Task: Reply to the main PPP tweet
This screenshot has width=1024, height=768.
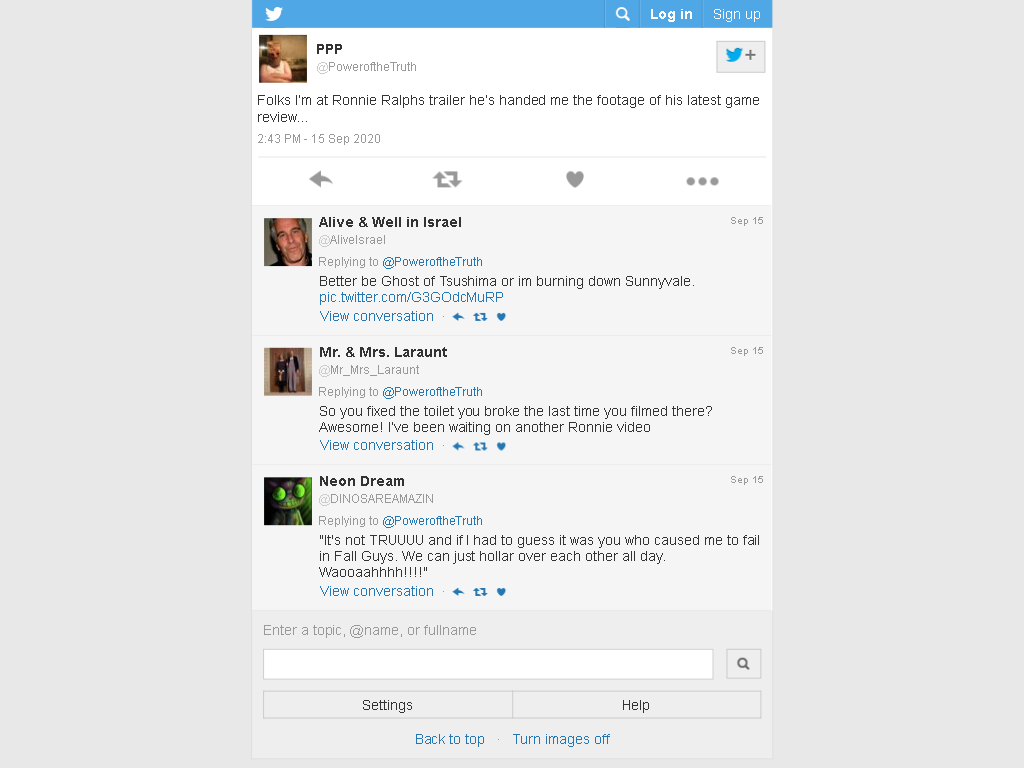Action: point(321,179)
